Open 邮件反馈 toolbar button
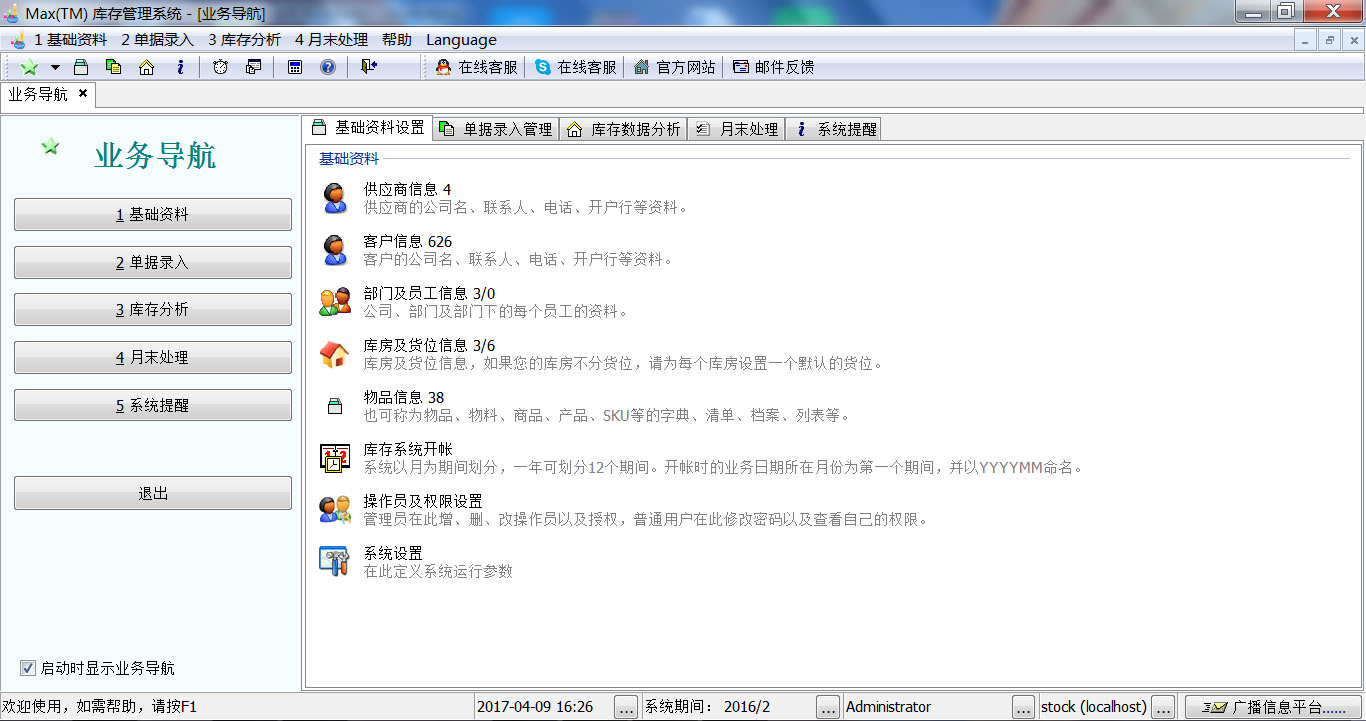 [773, 67]
